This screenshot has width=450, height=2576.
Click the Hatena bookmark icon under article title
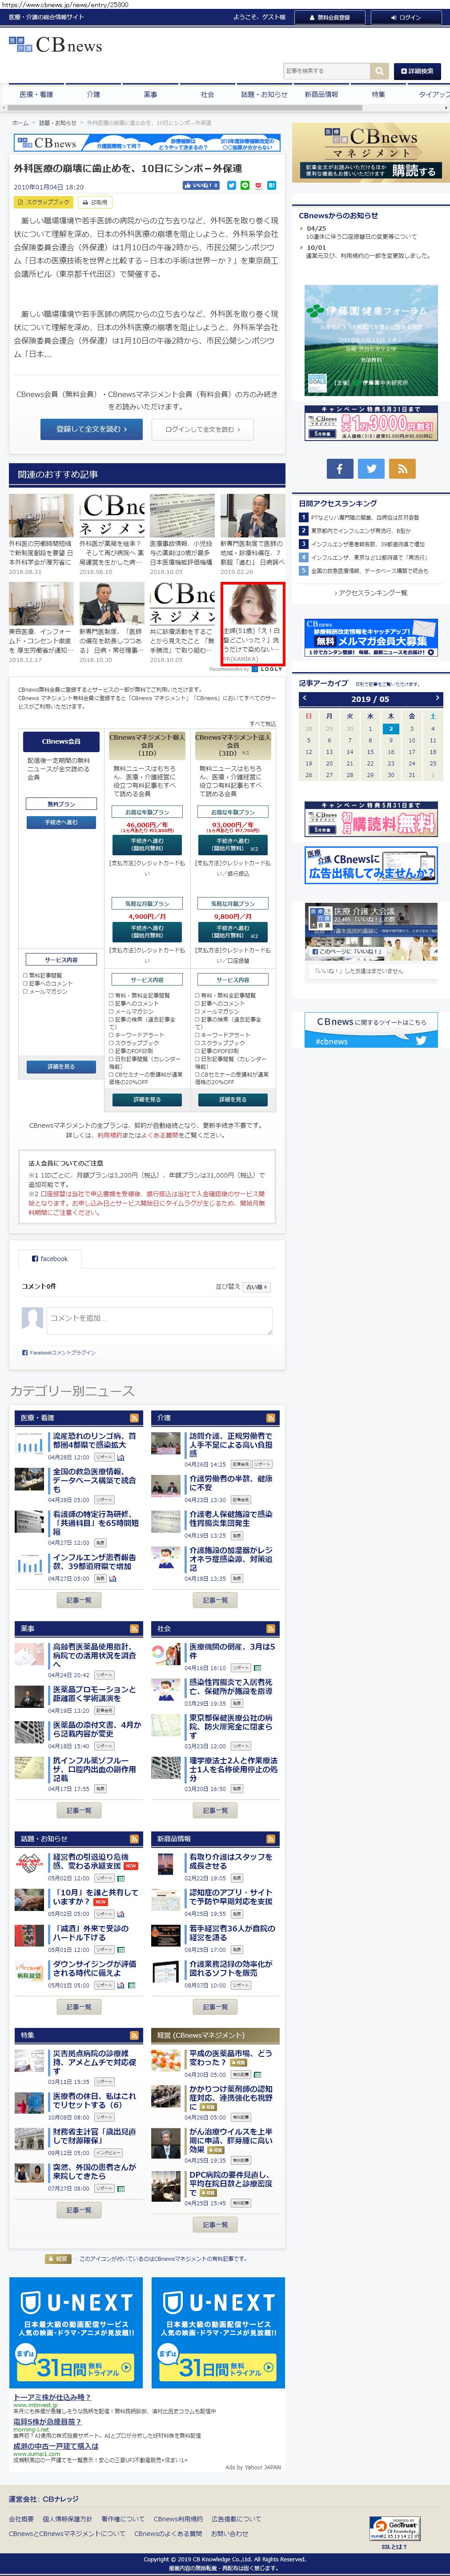coord(272,186)
